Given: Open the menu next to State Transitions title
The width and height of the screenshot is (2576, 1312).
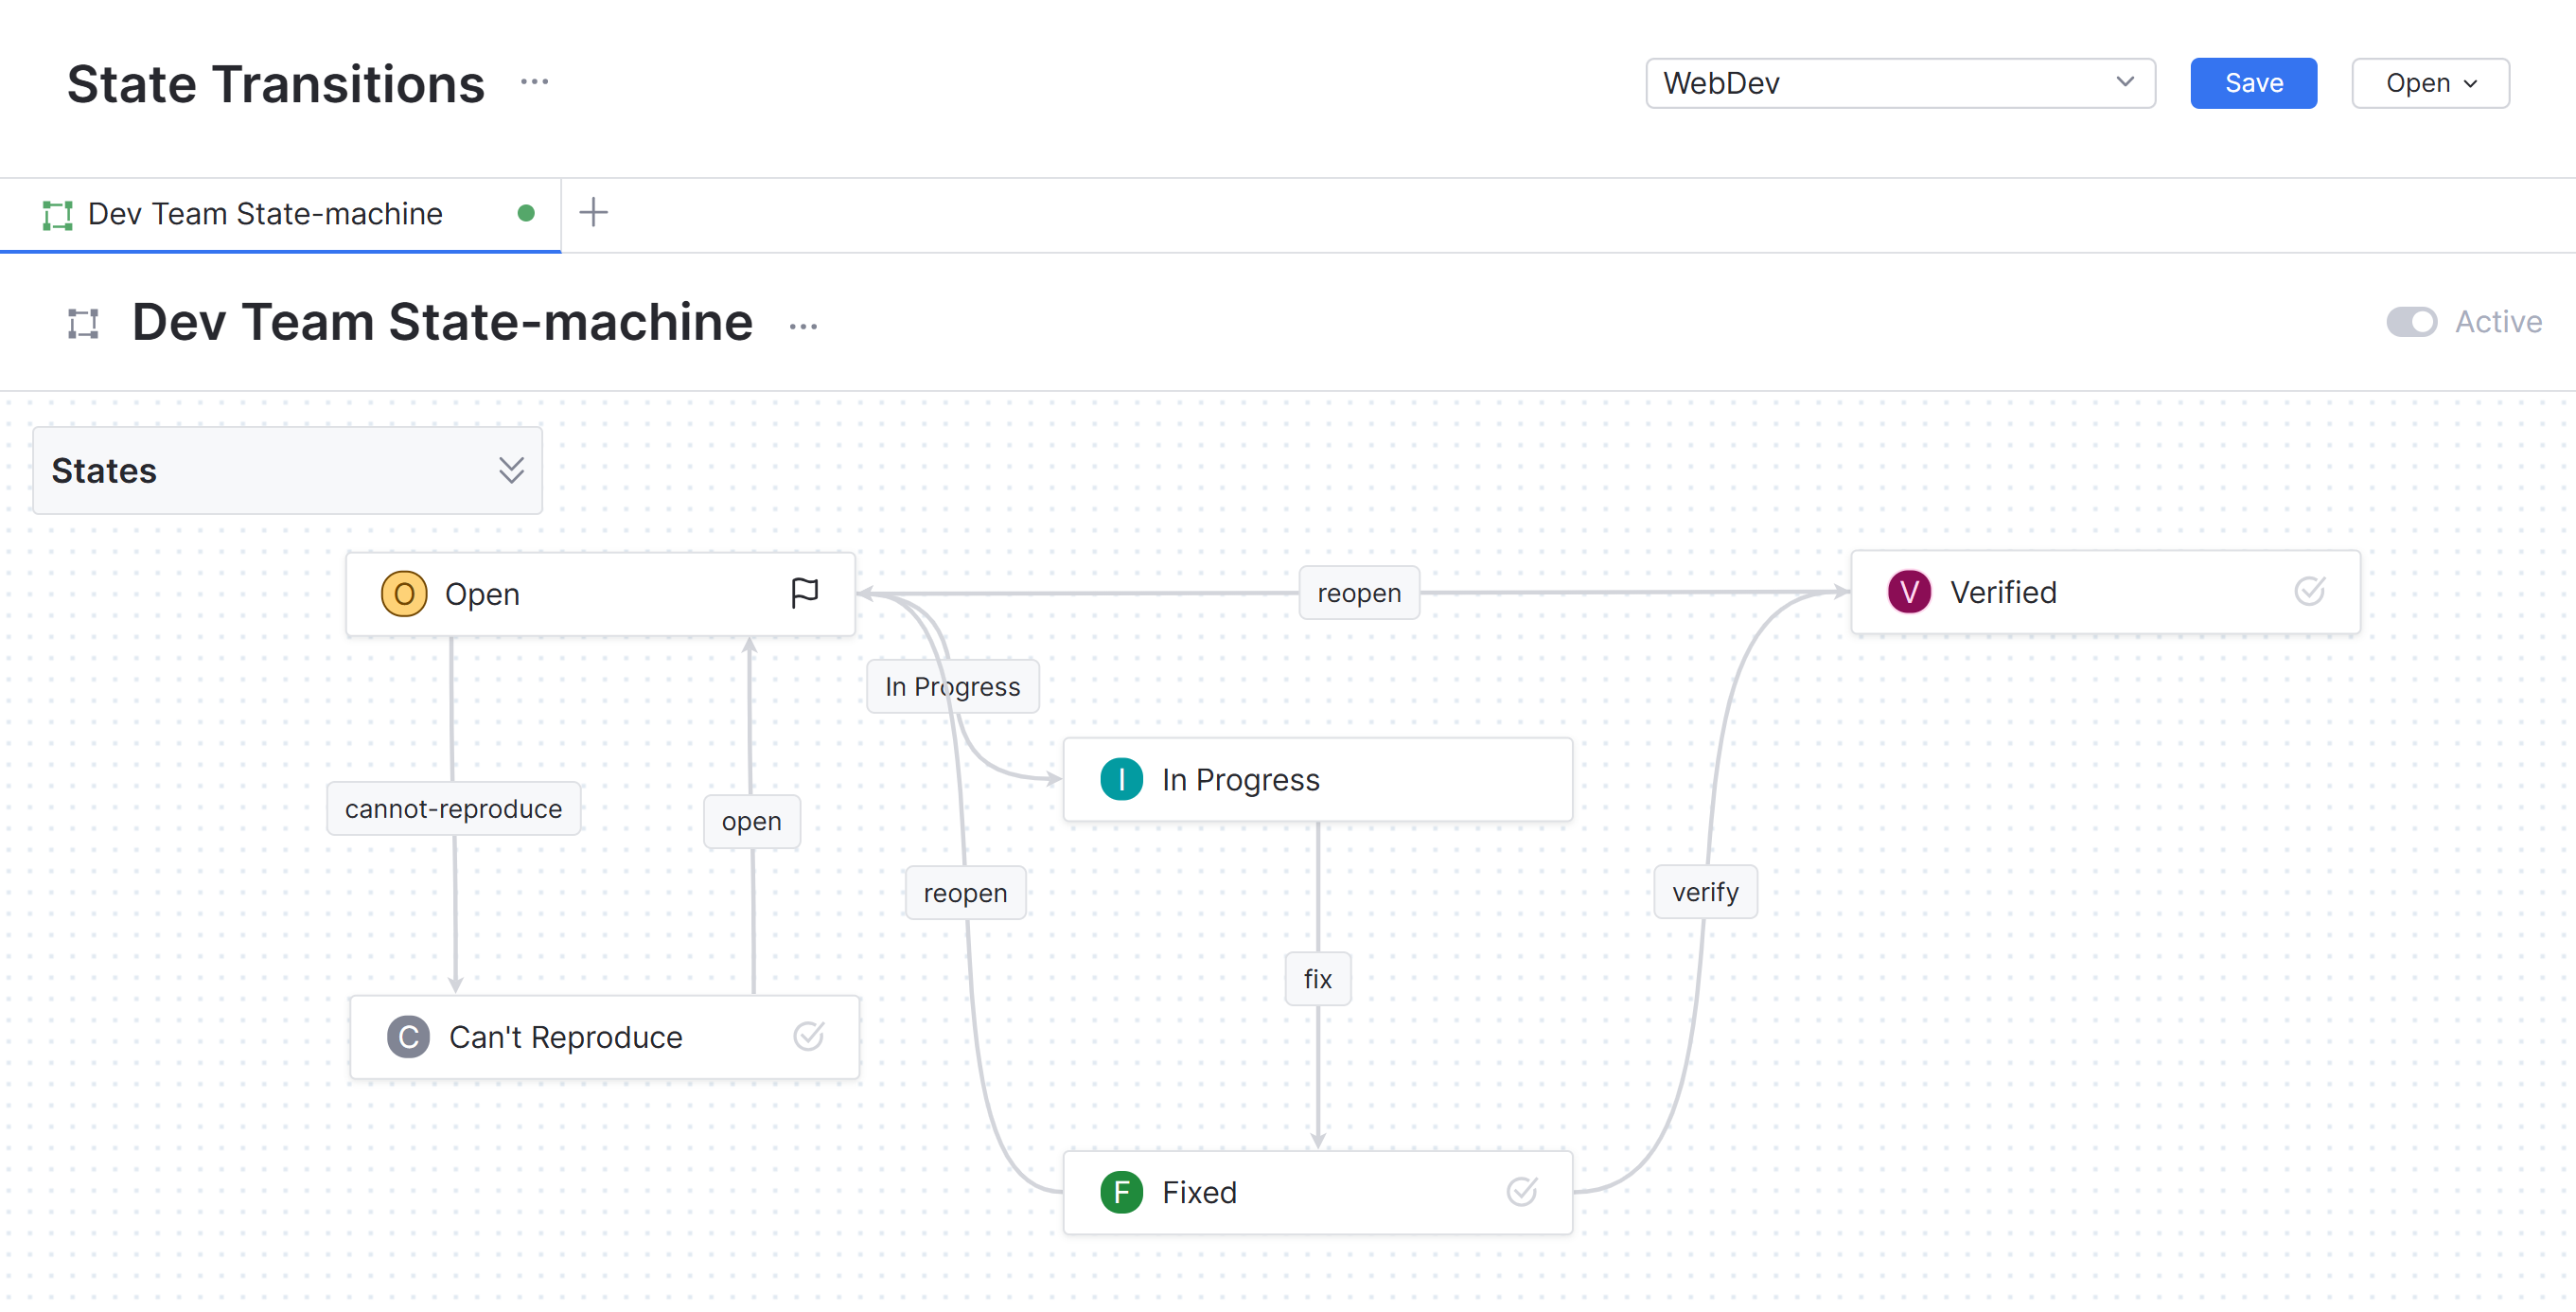Looking at the screenshot, I should (x=535, y=82).
